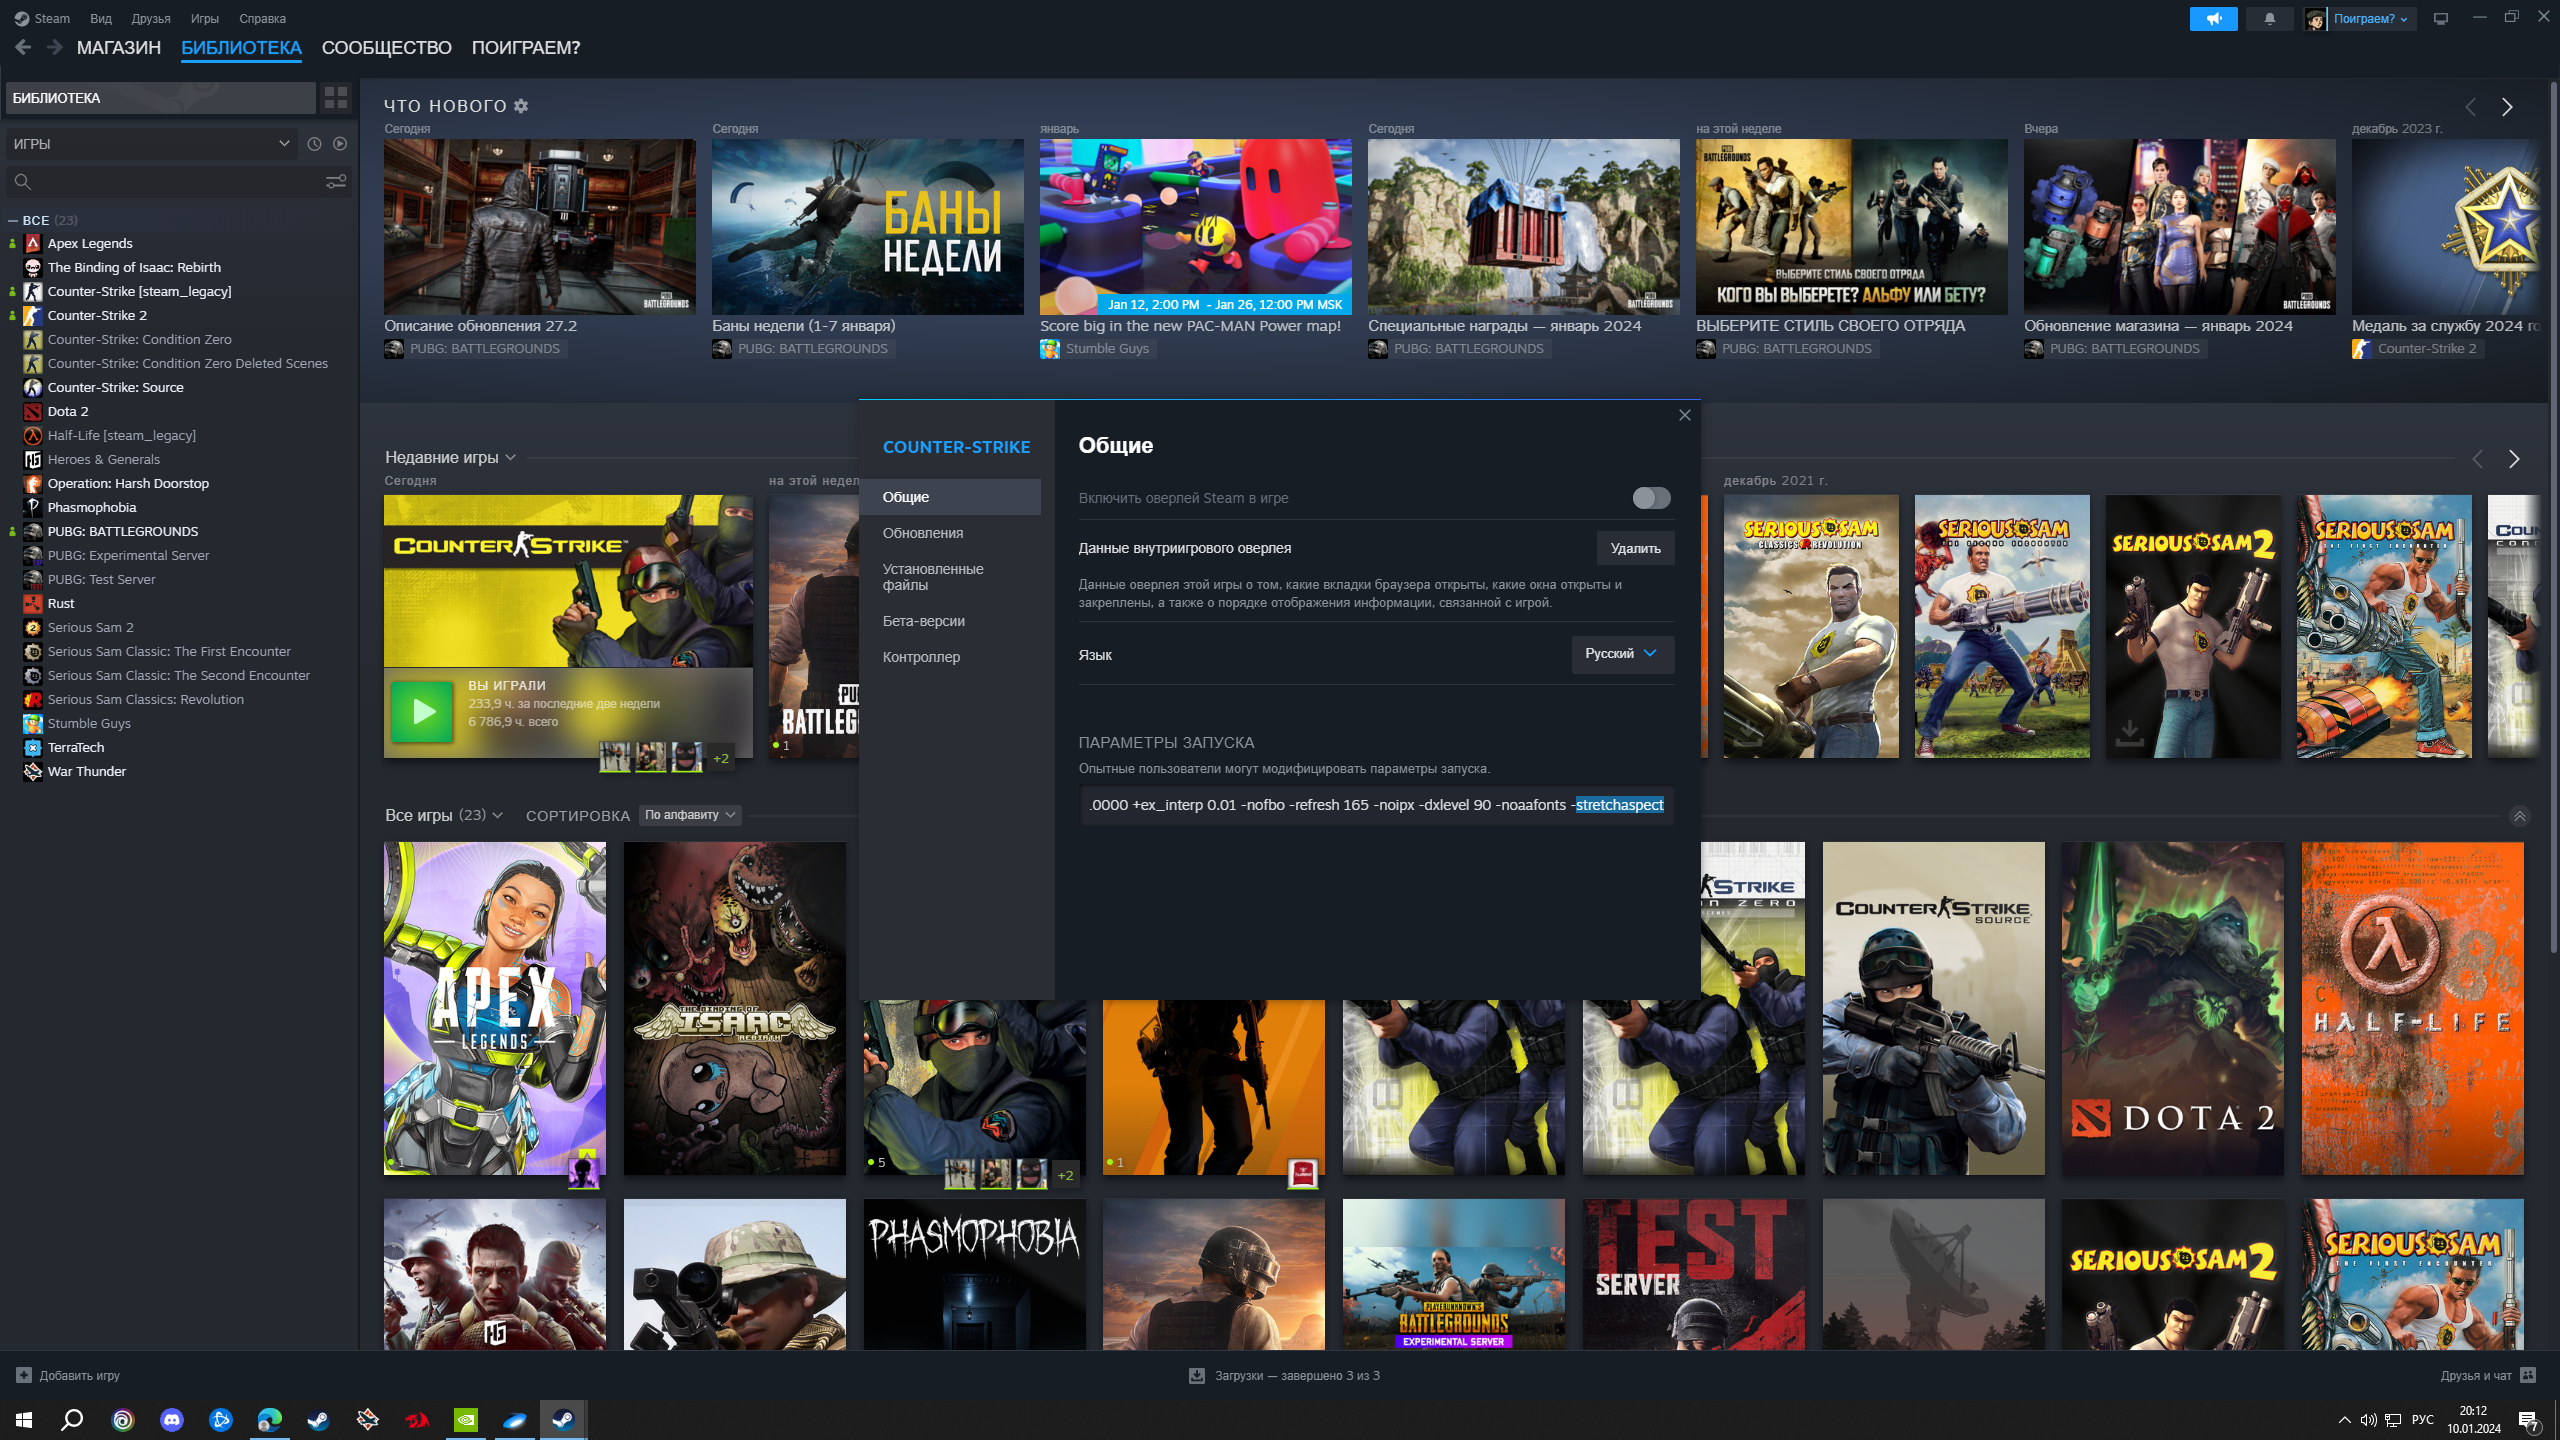The image size is (2560, 1440).
Task: Click Друзья и чат link
Action: click(2476, 1375)
